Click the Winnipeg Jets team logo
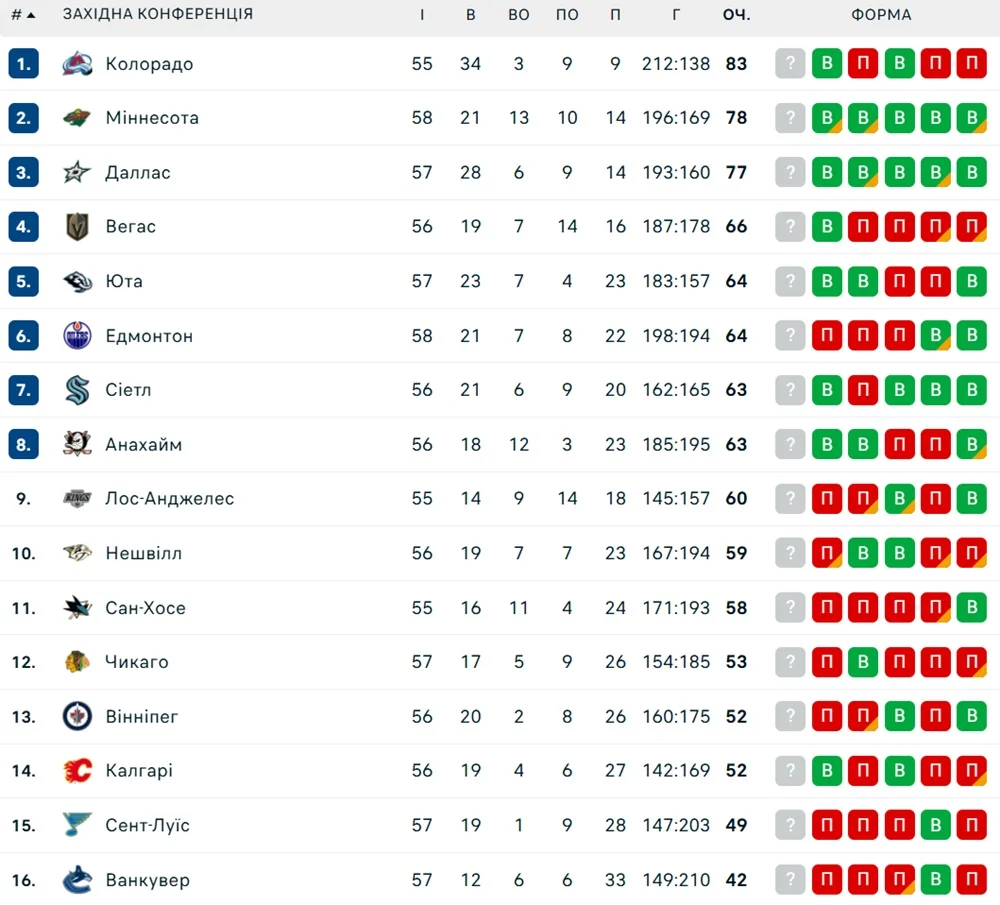Viewport: 1000px width, 905px height. (77, 716)
